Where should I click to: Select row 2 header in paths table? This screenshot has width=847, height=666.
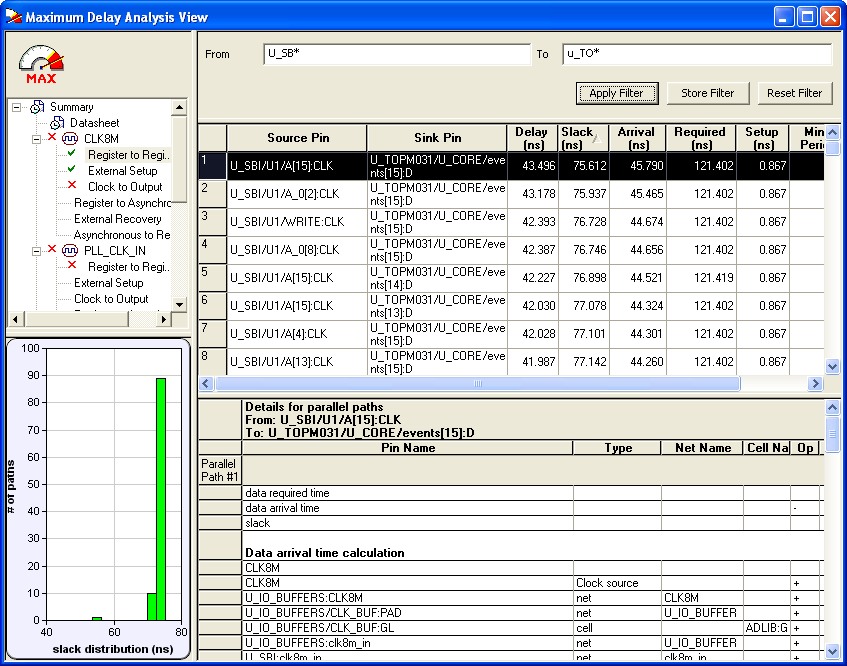click(x=212, y=194)
